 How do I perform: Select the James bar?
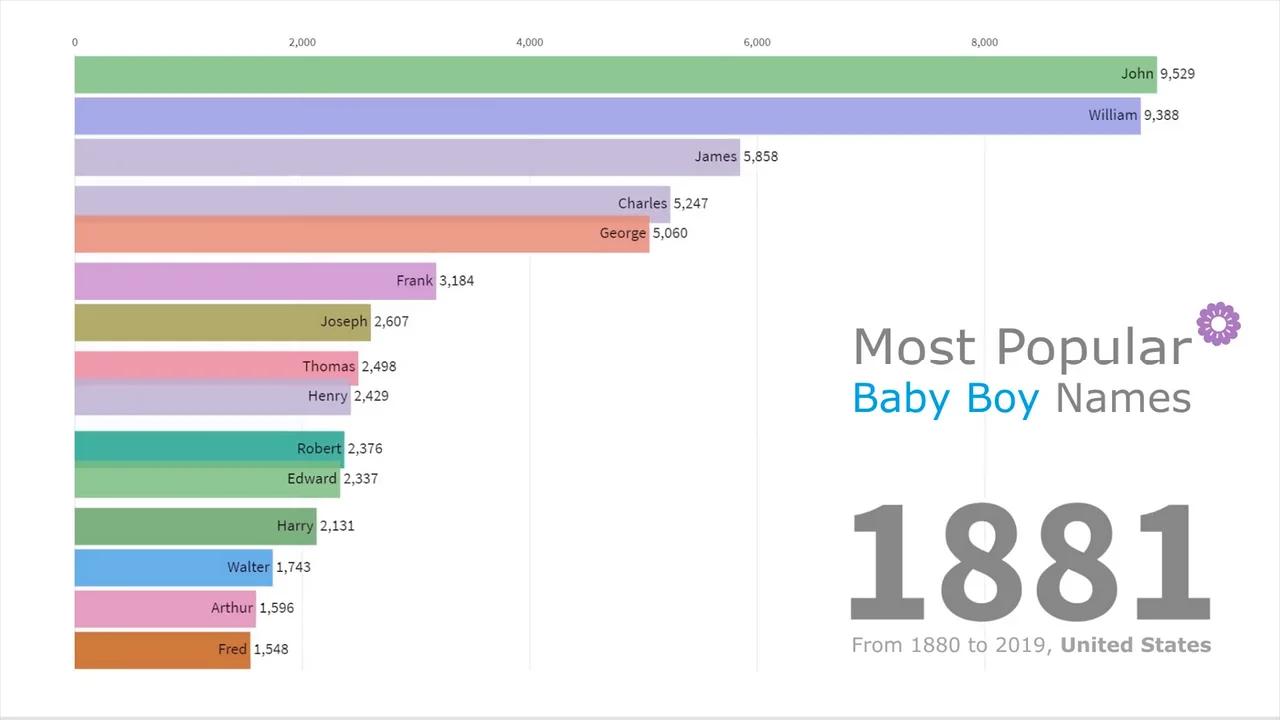400,156
